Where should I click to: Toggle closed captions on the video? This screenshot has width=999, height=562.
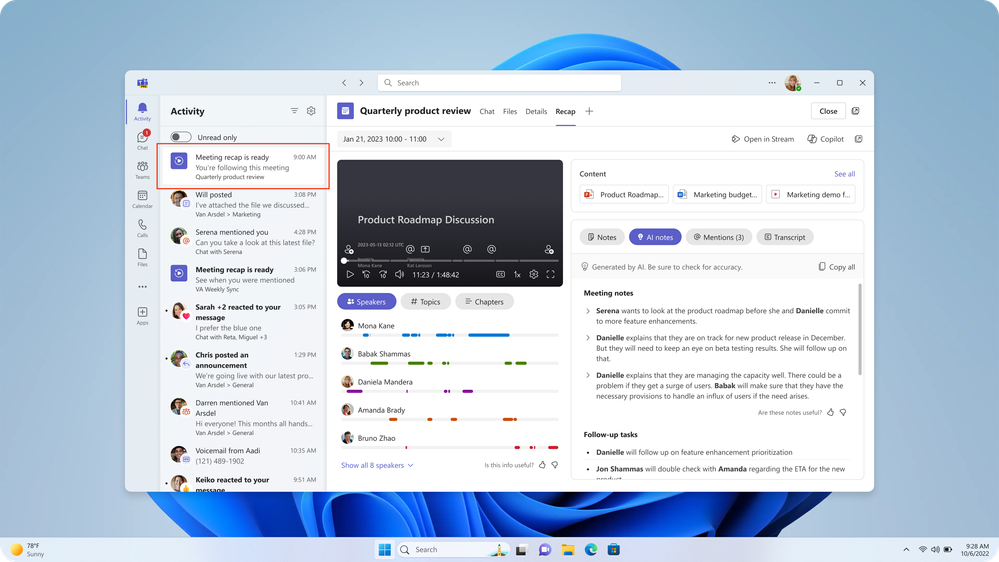click(500, 275)
